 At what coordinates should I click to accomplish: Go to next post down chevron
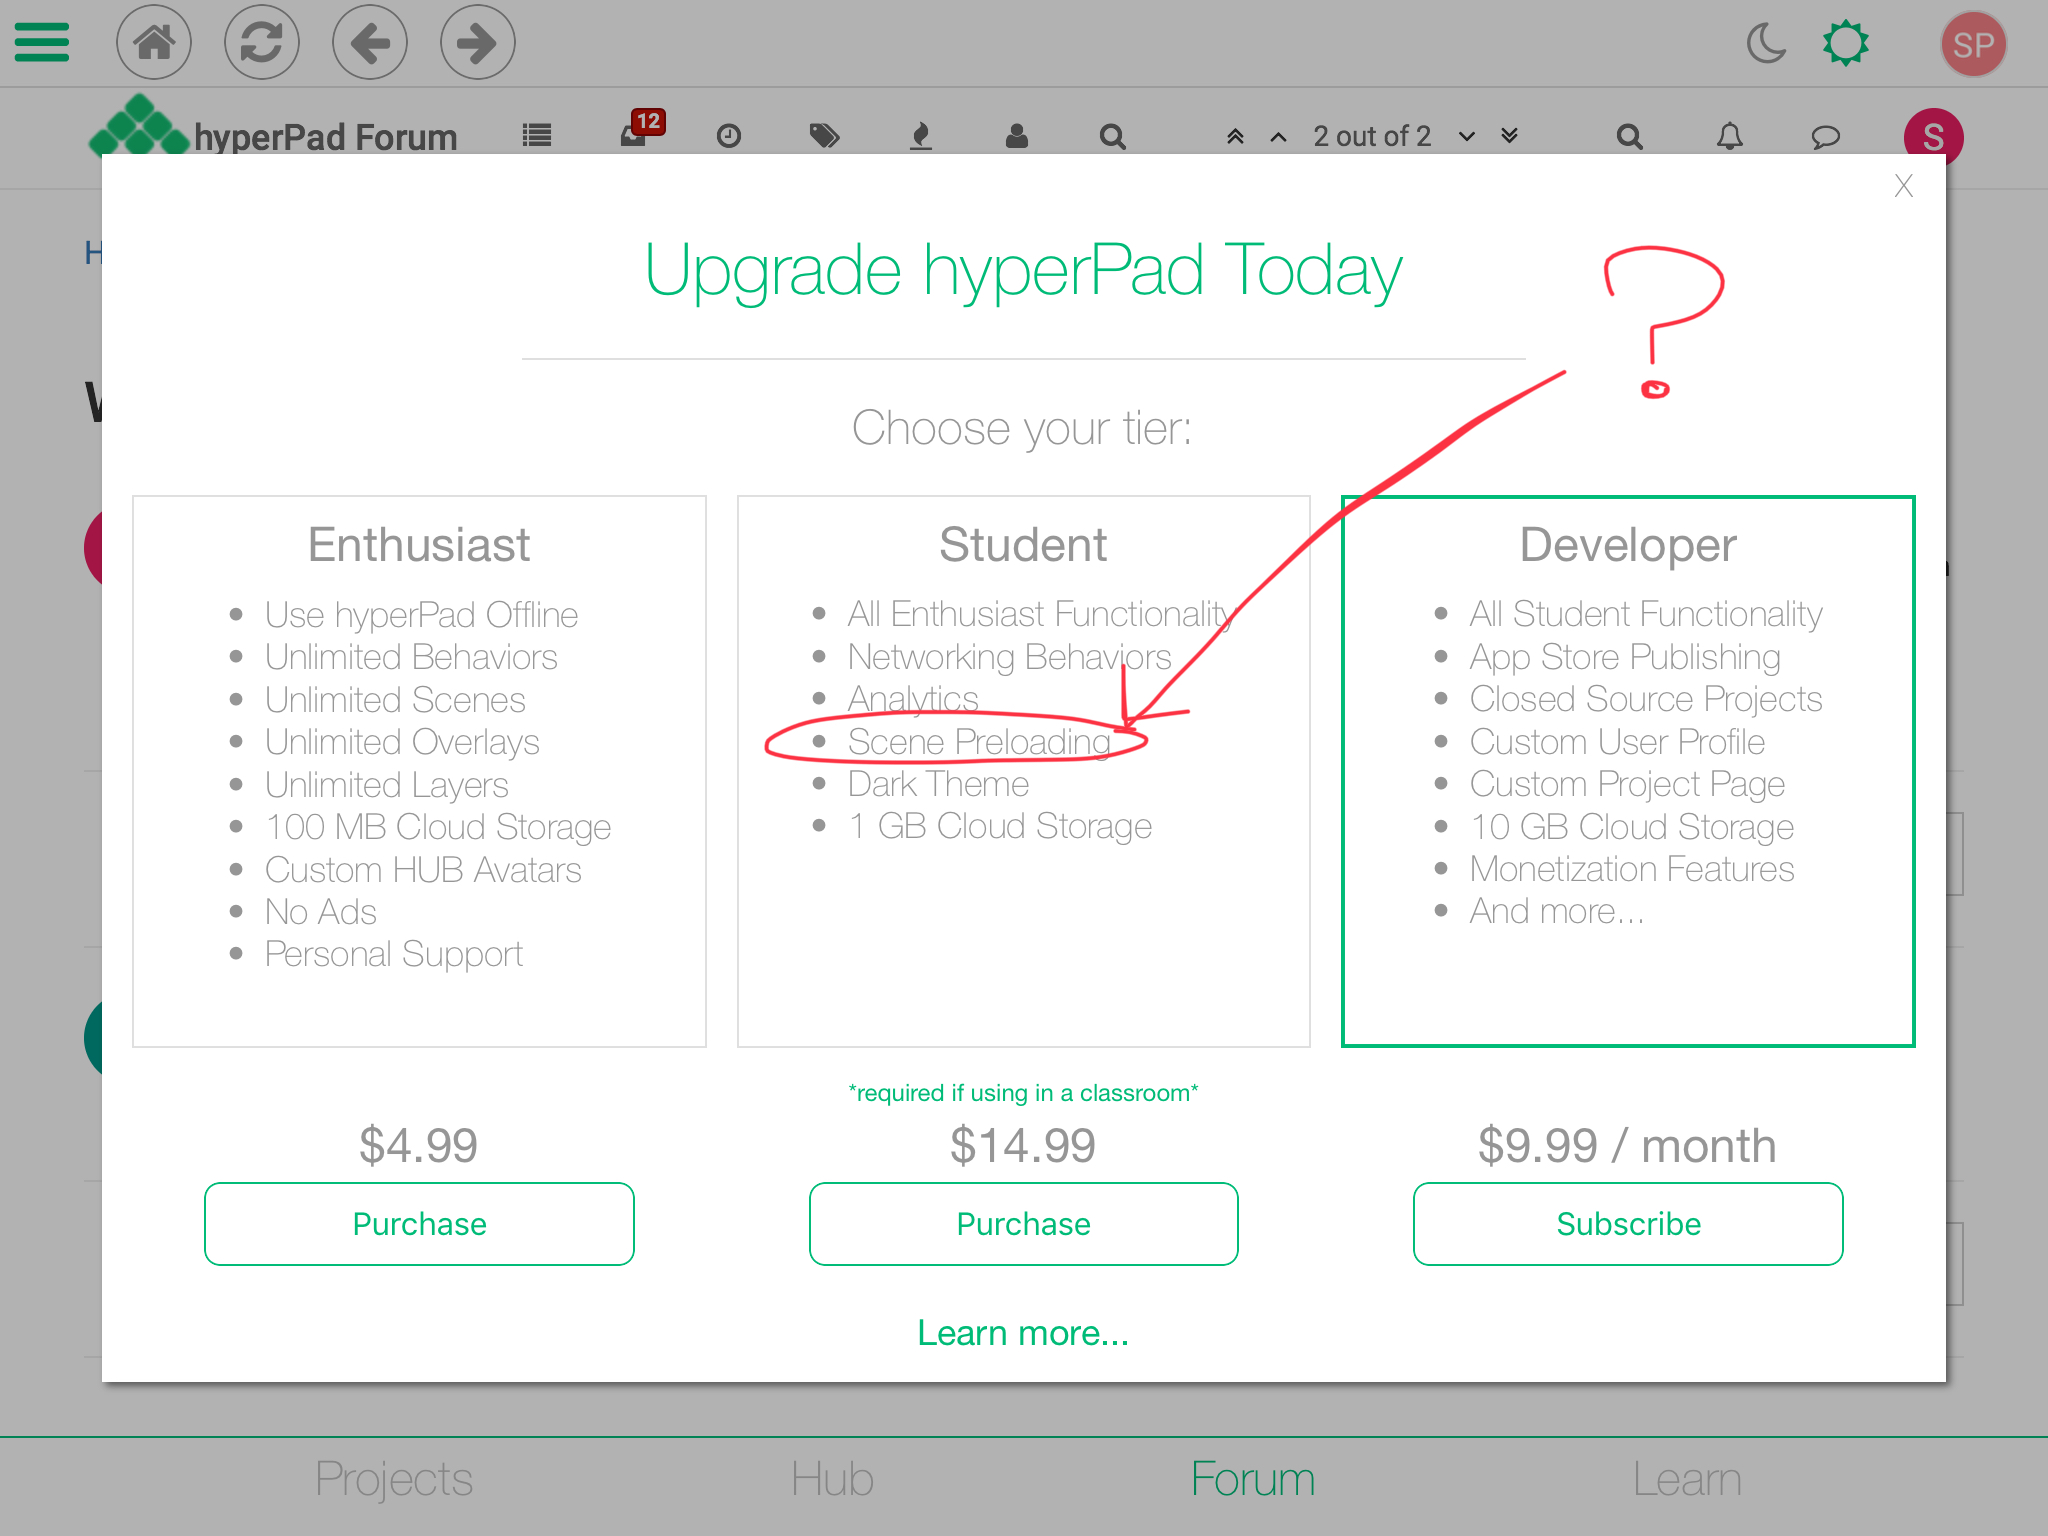pyautogui.click(x=1467, y=136)
